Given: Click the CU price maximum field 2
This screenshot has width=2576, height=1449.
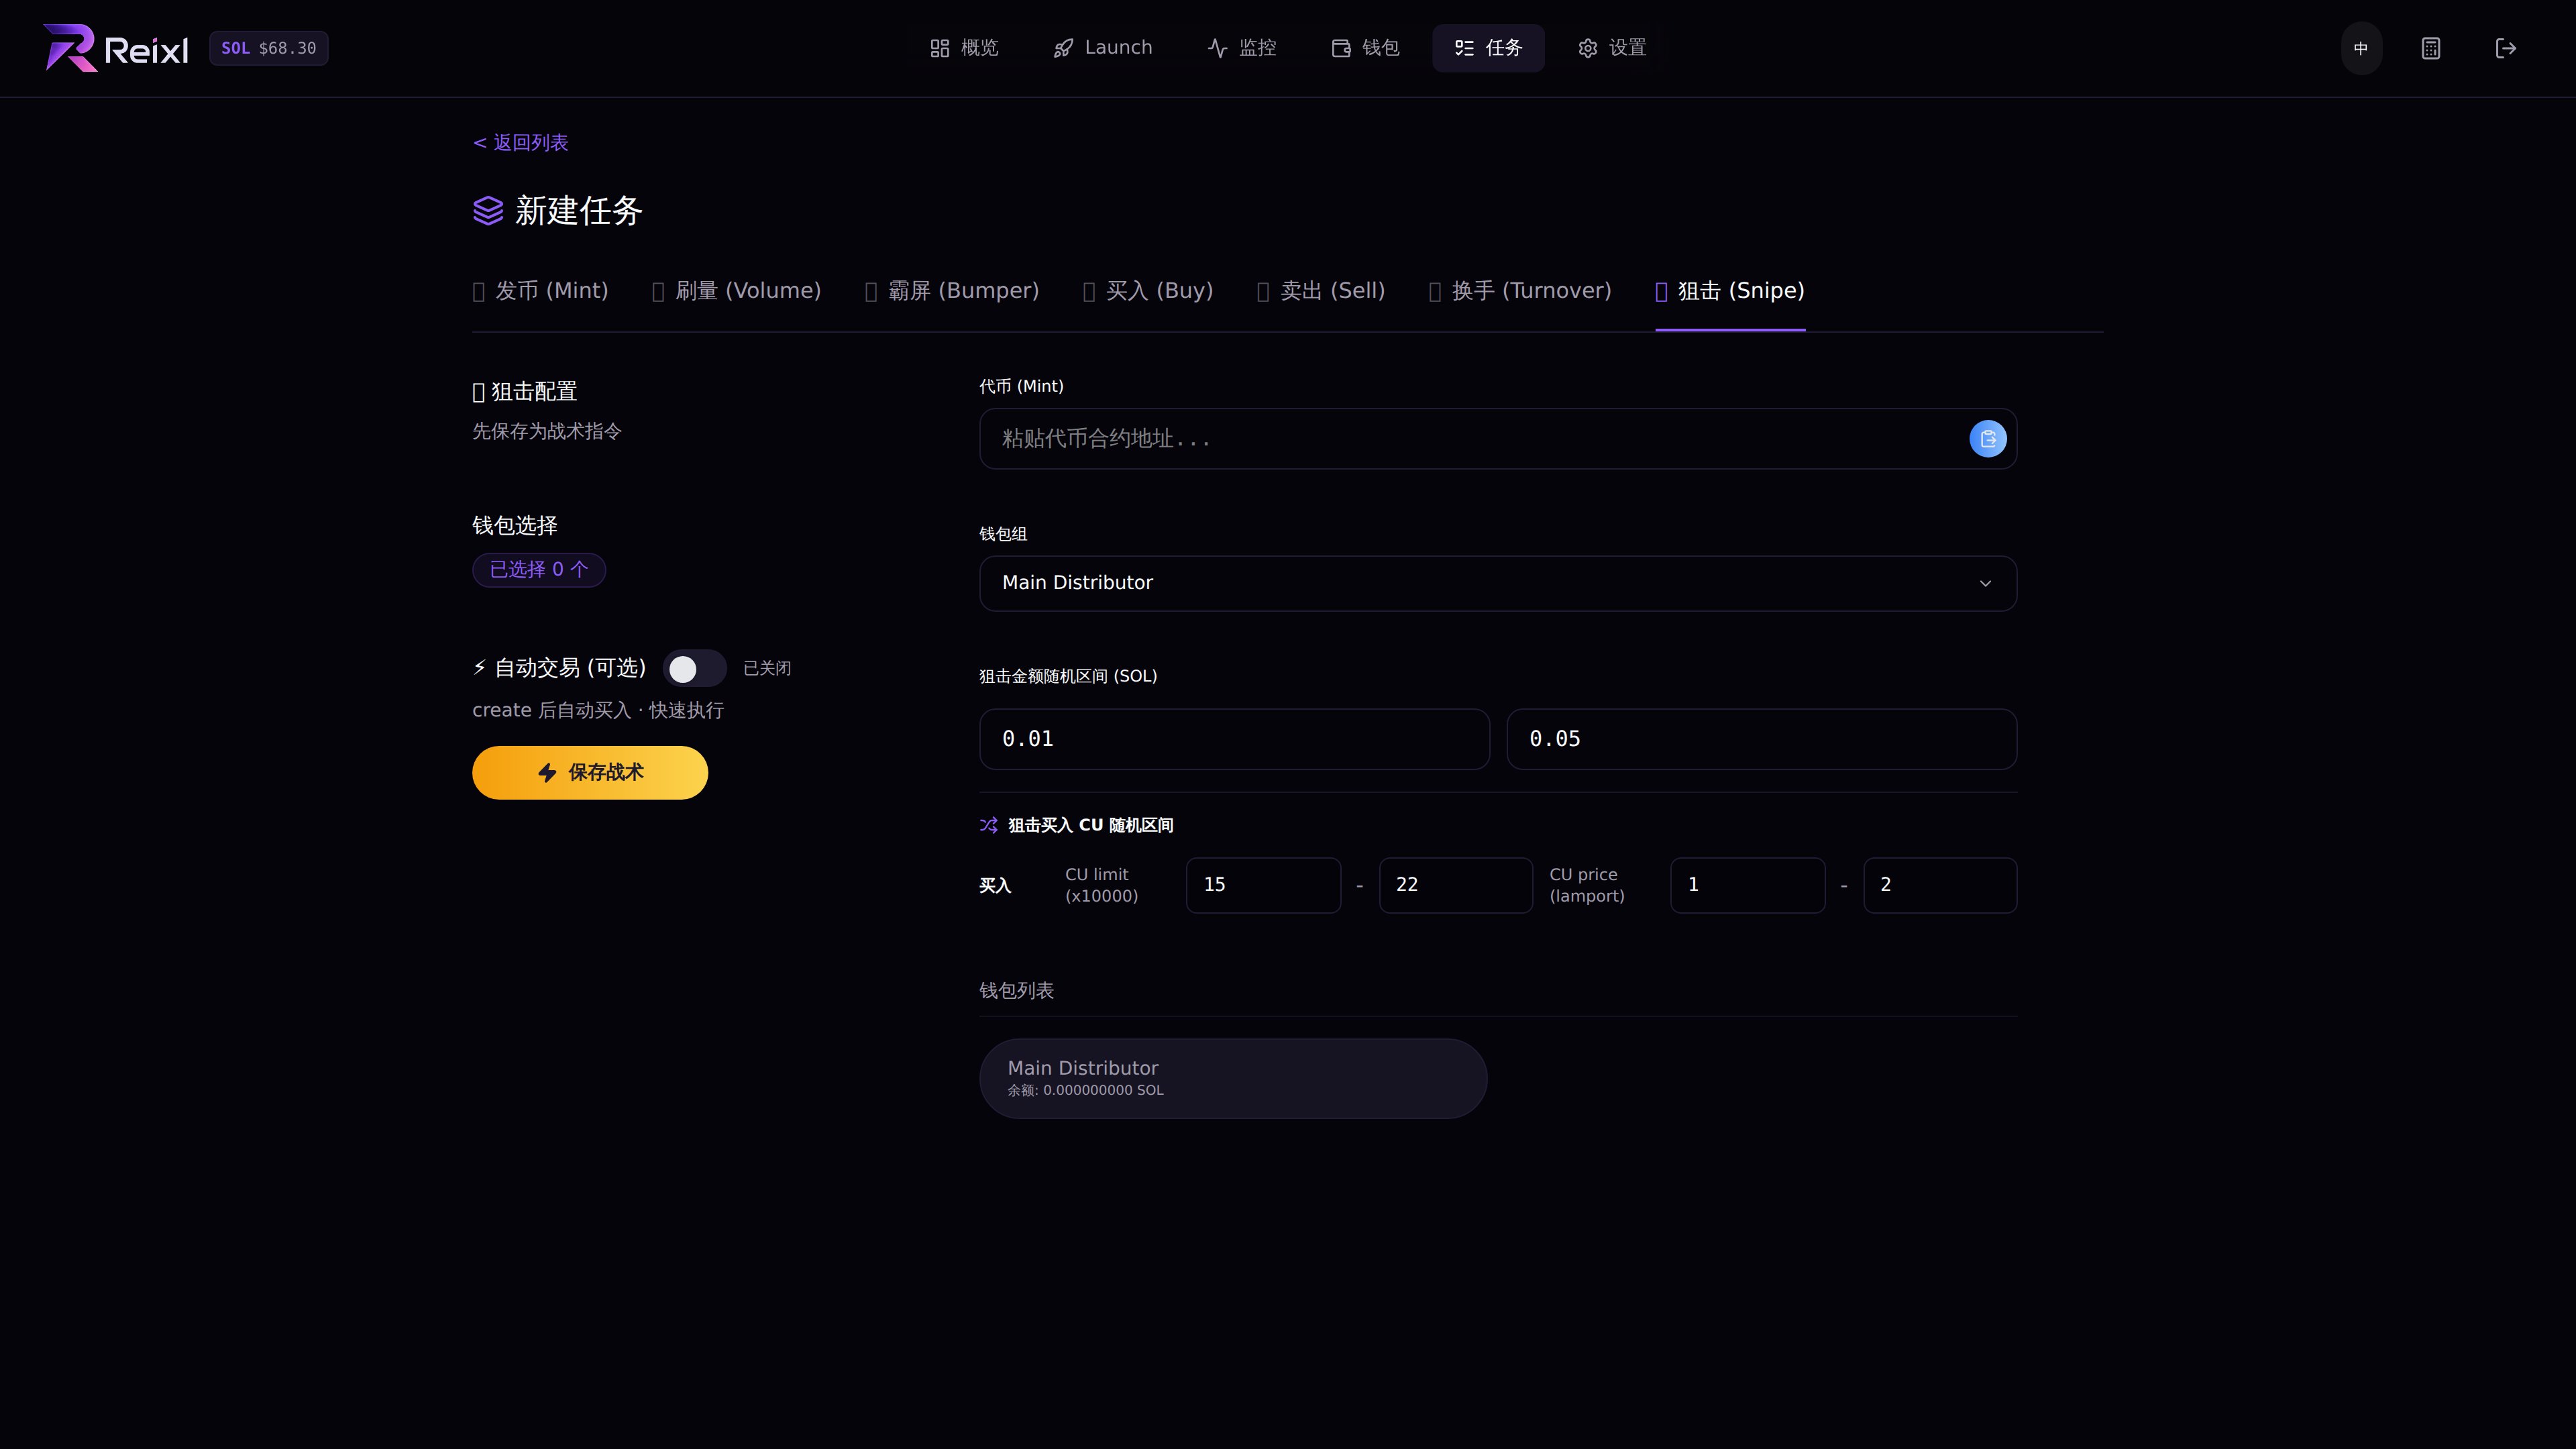Looking at the screenshot, I should coord(1940,885).
